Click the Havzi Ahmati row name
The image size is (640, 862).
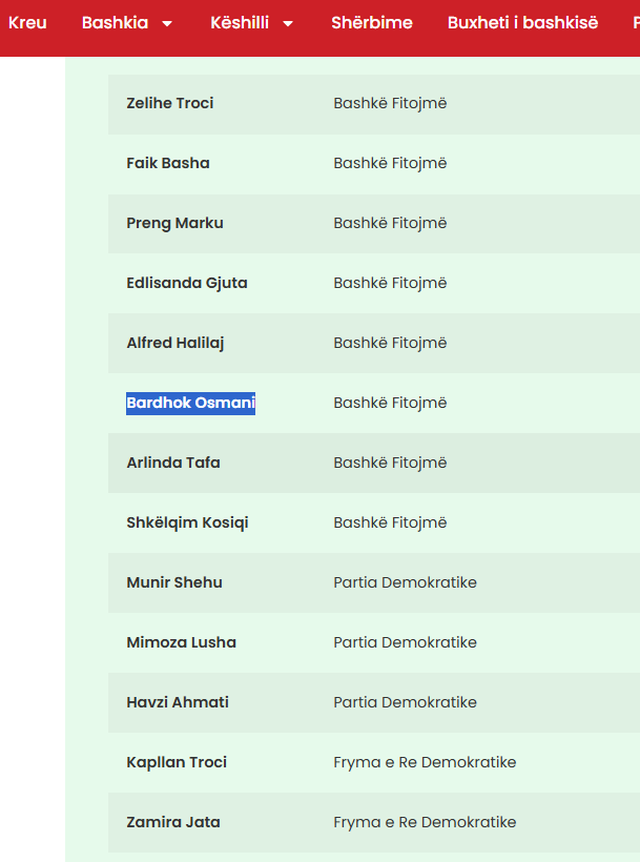[x=177, y=703]
